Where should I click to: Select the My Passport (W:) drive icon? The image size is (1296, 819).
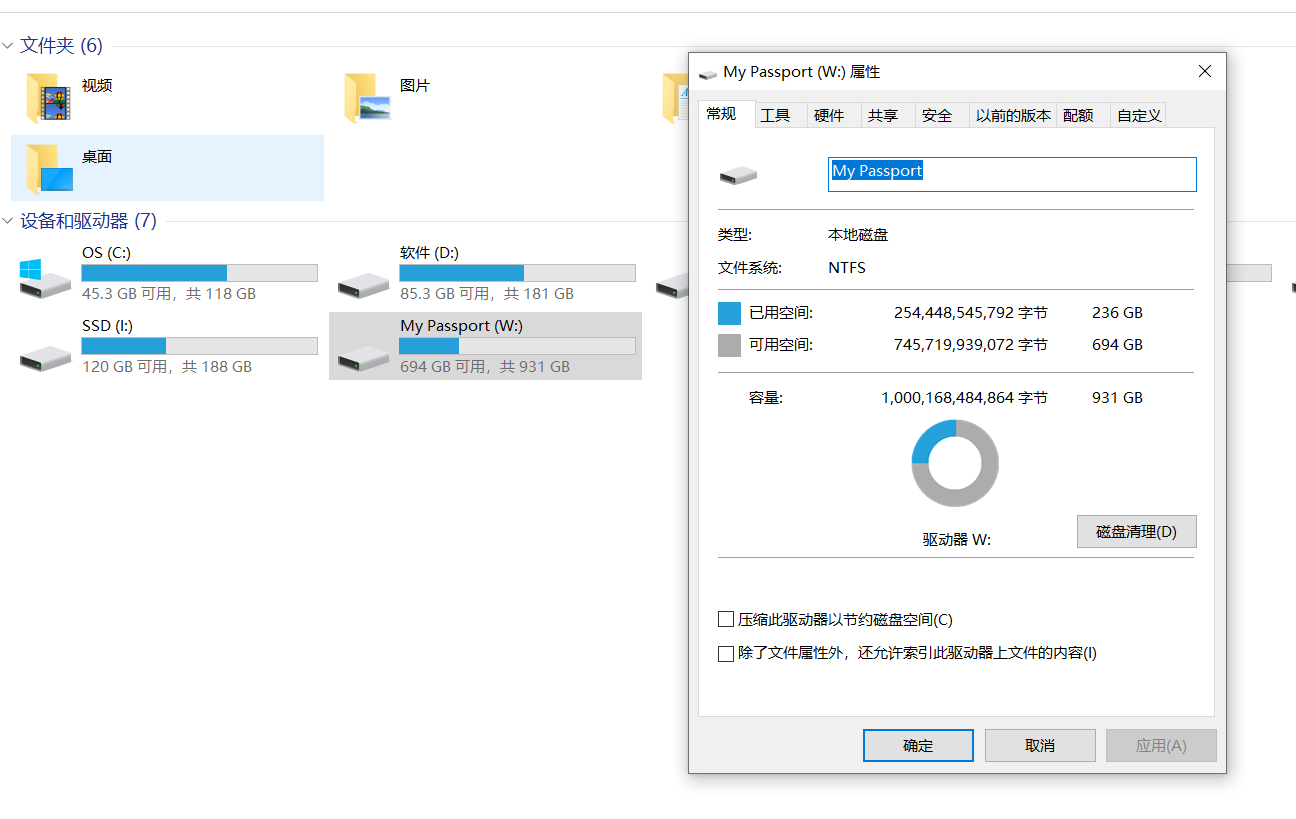click(363, 357)
